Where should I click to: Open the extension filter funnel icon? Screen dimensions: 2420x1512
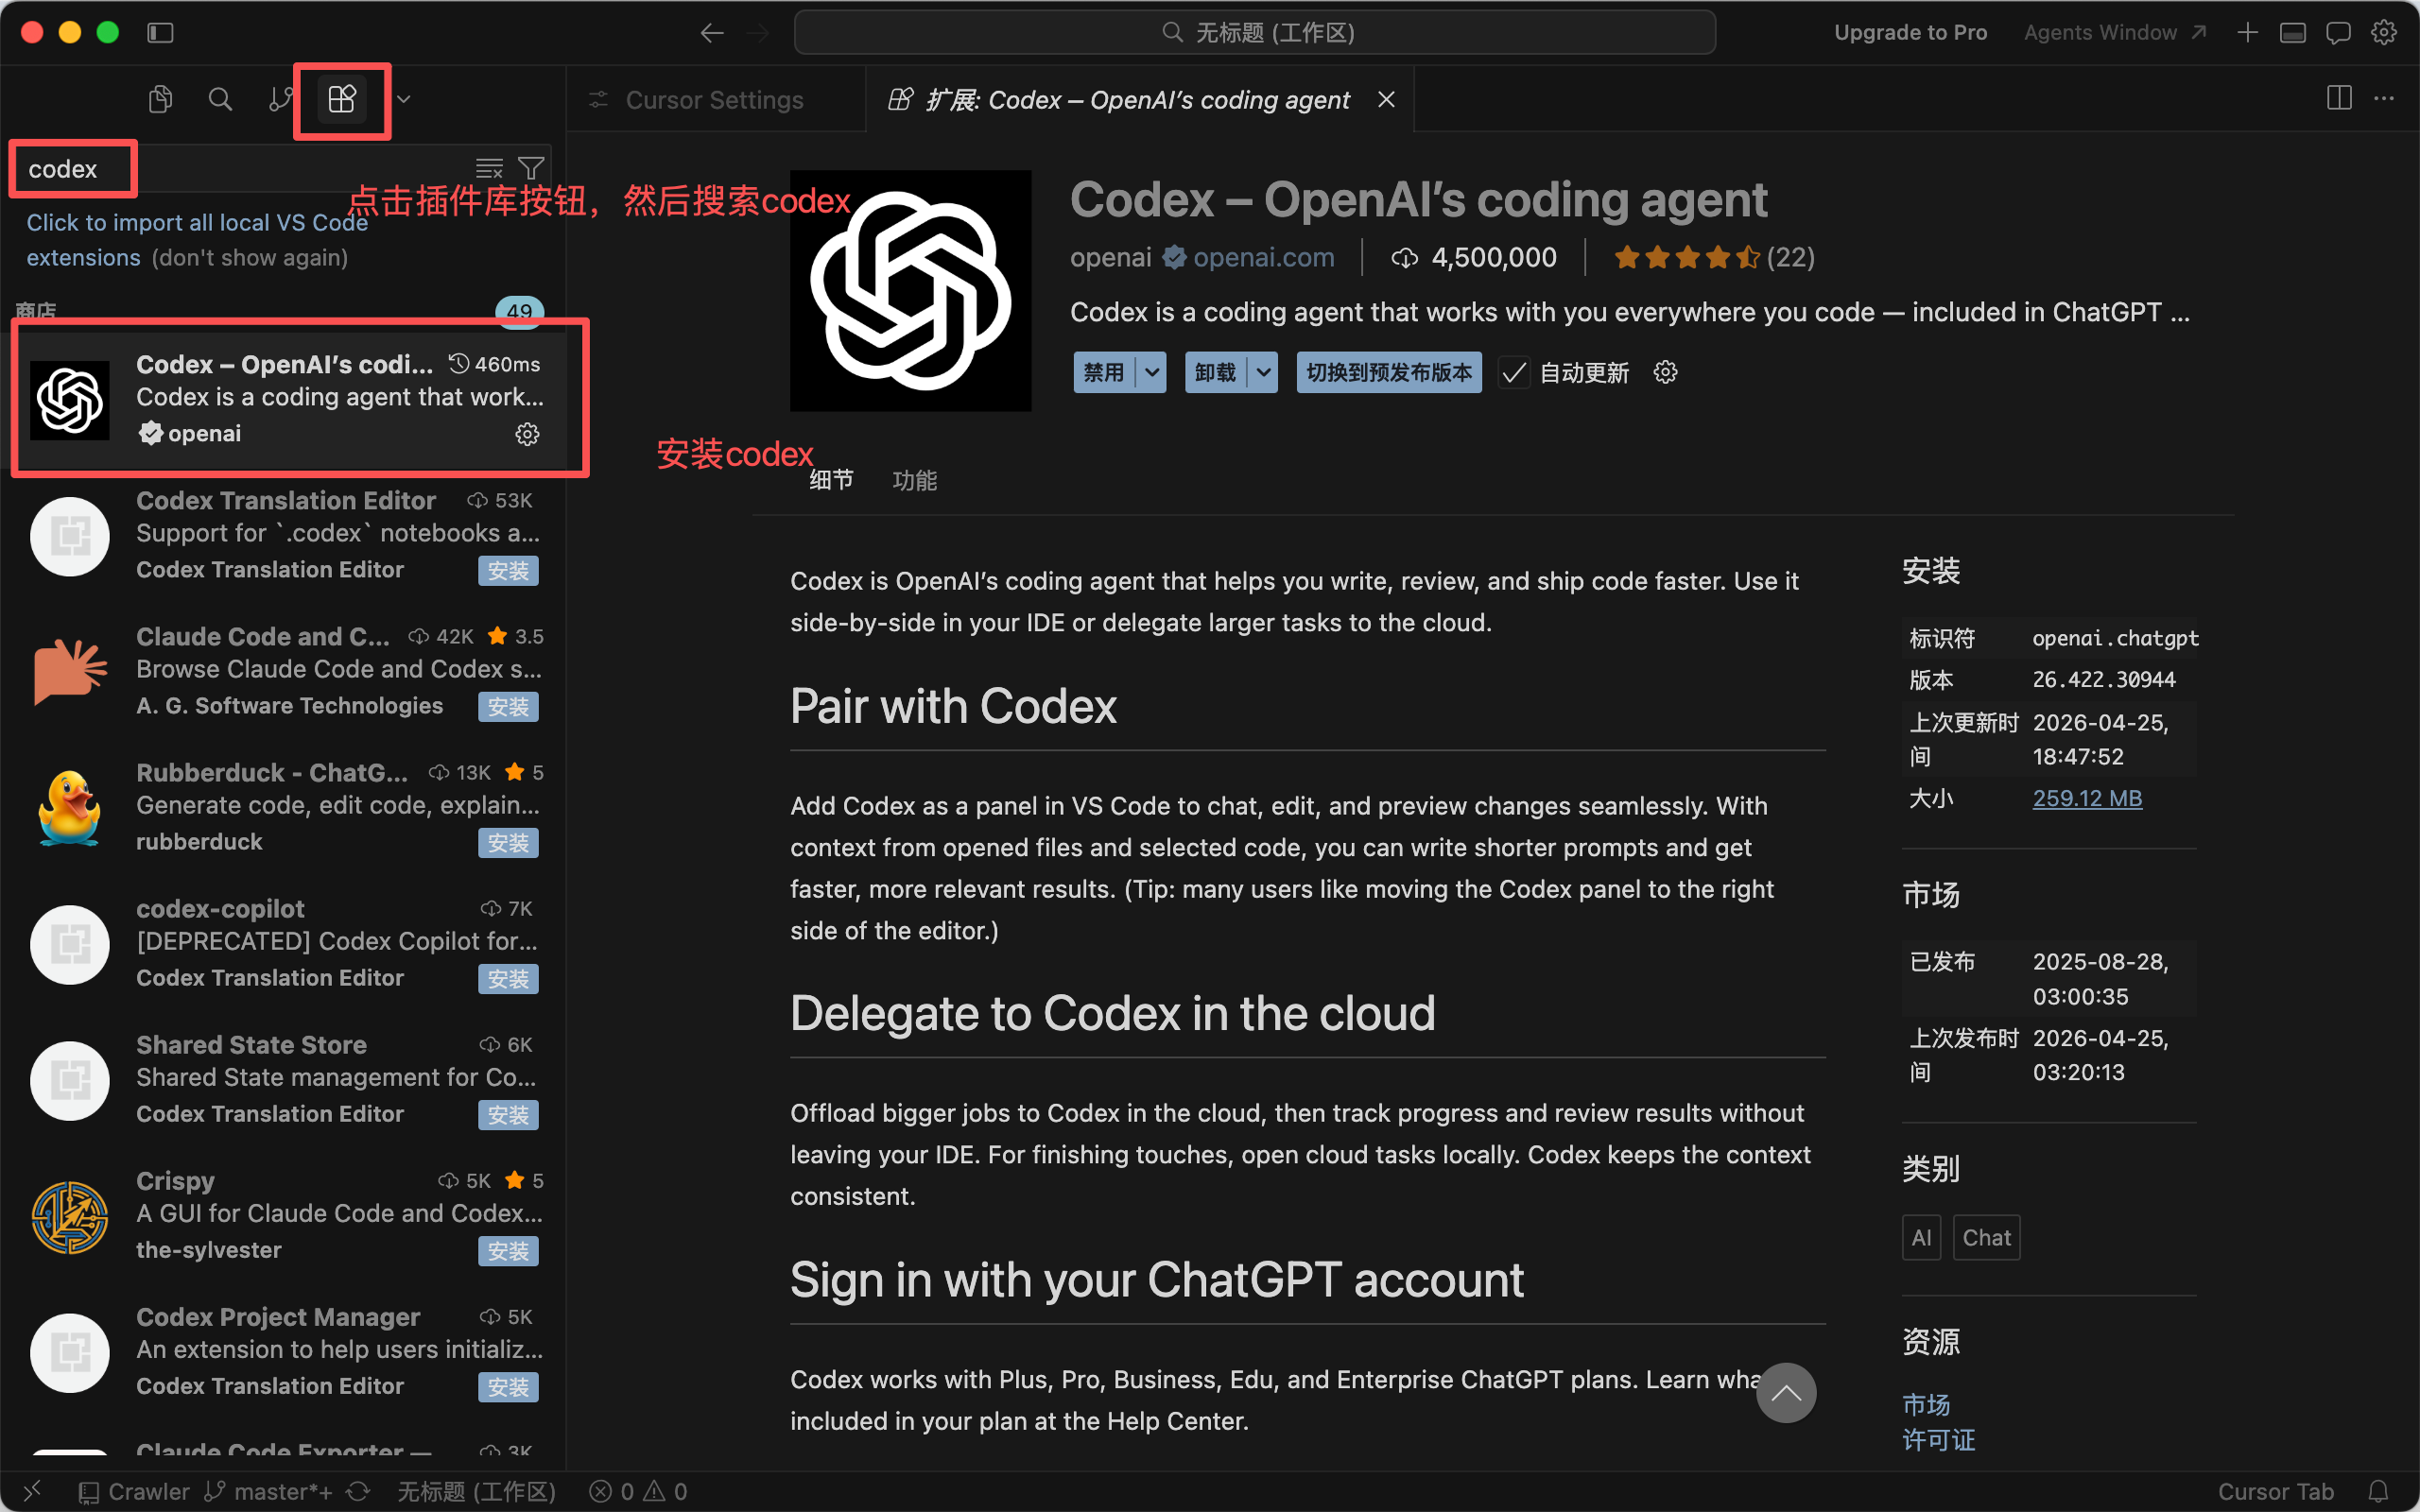click(x=531, y=168)
